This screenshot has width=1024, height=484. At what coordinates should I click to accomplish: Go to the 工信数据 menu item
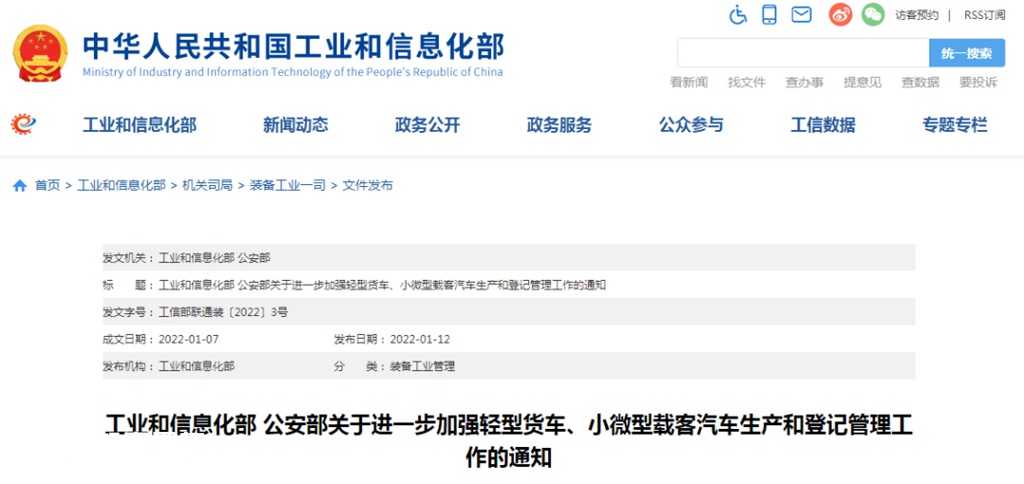823,125
